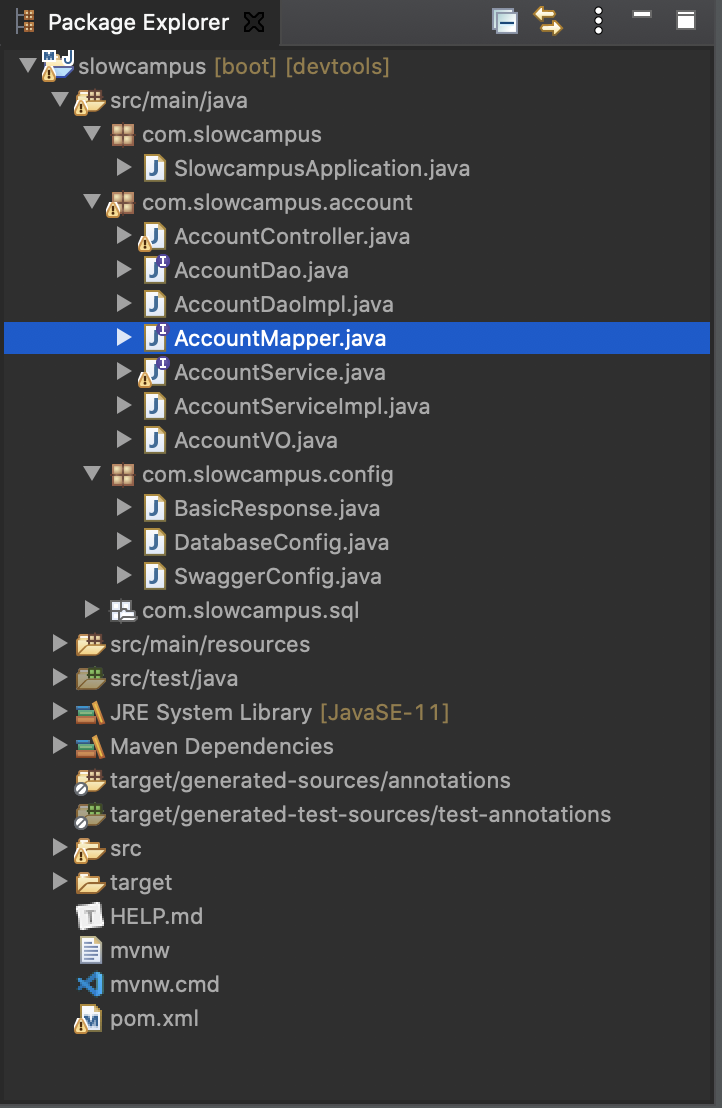This screenshot has height=1108, width=722.
Task: Click the SwaggerConfig.java file icon
Action: [x=155, y=577]
